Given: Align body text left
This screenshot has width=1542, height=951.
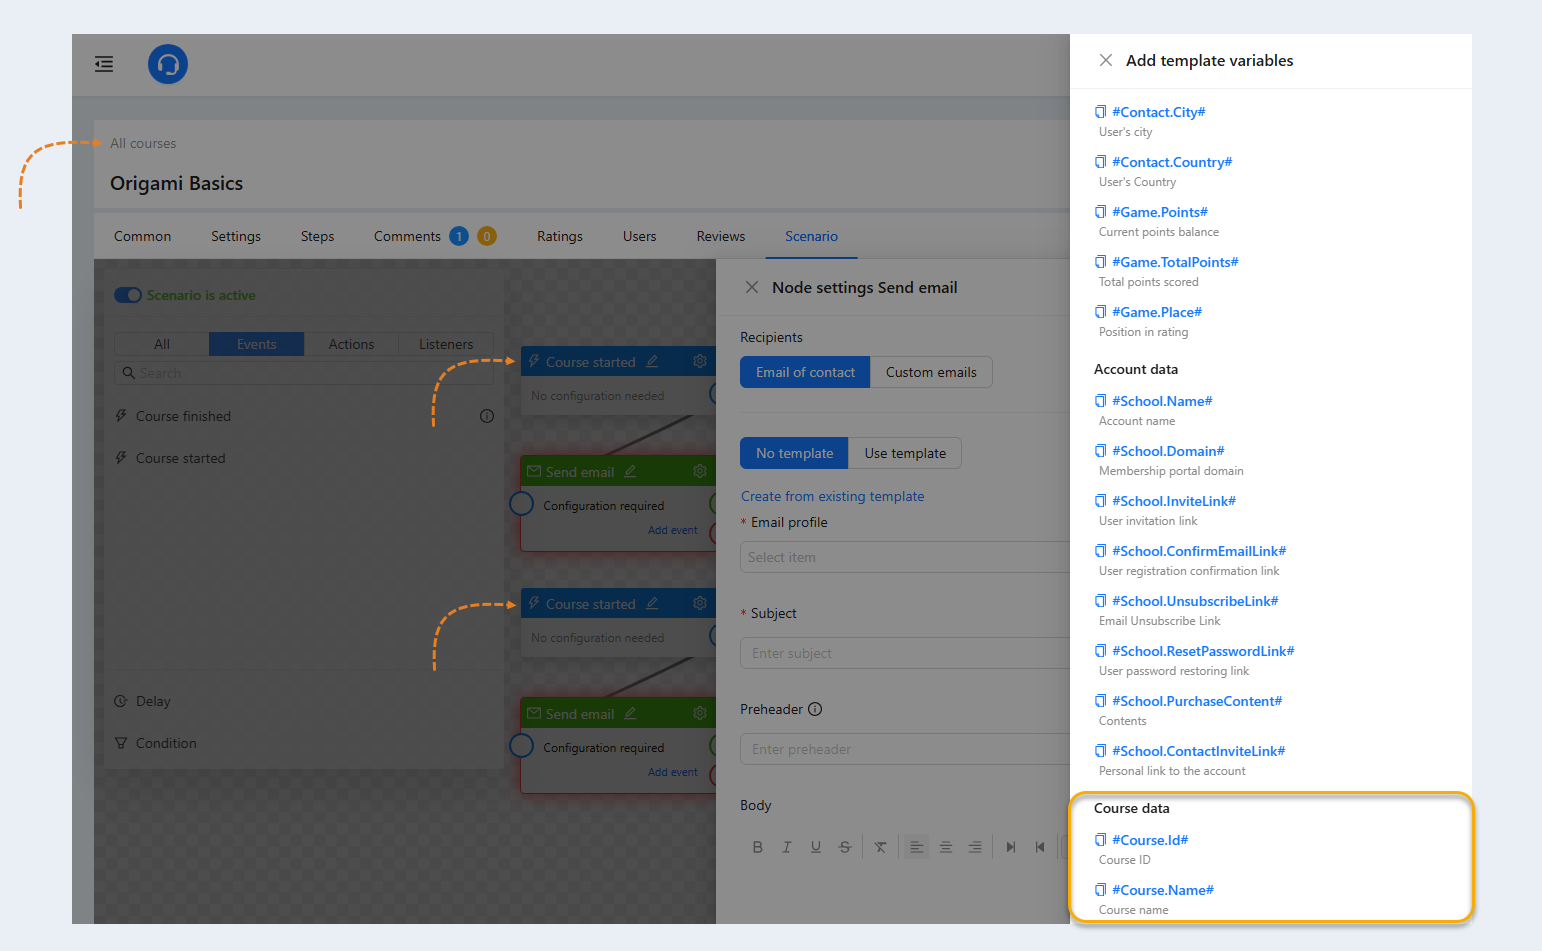Looking at the screenshot, I should 916,847.
